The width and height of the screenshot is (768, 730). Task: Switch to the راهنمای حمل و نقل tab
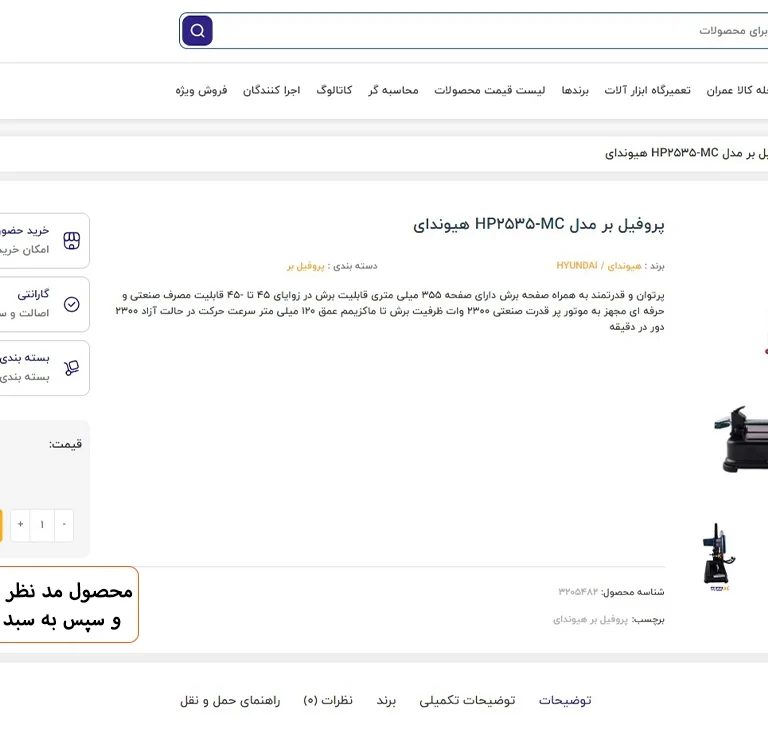click(x=230, y=701)
